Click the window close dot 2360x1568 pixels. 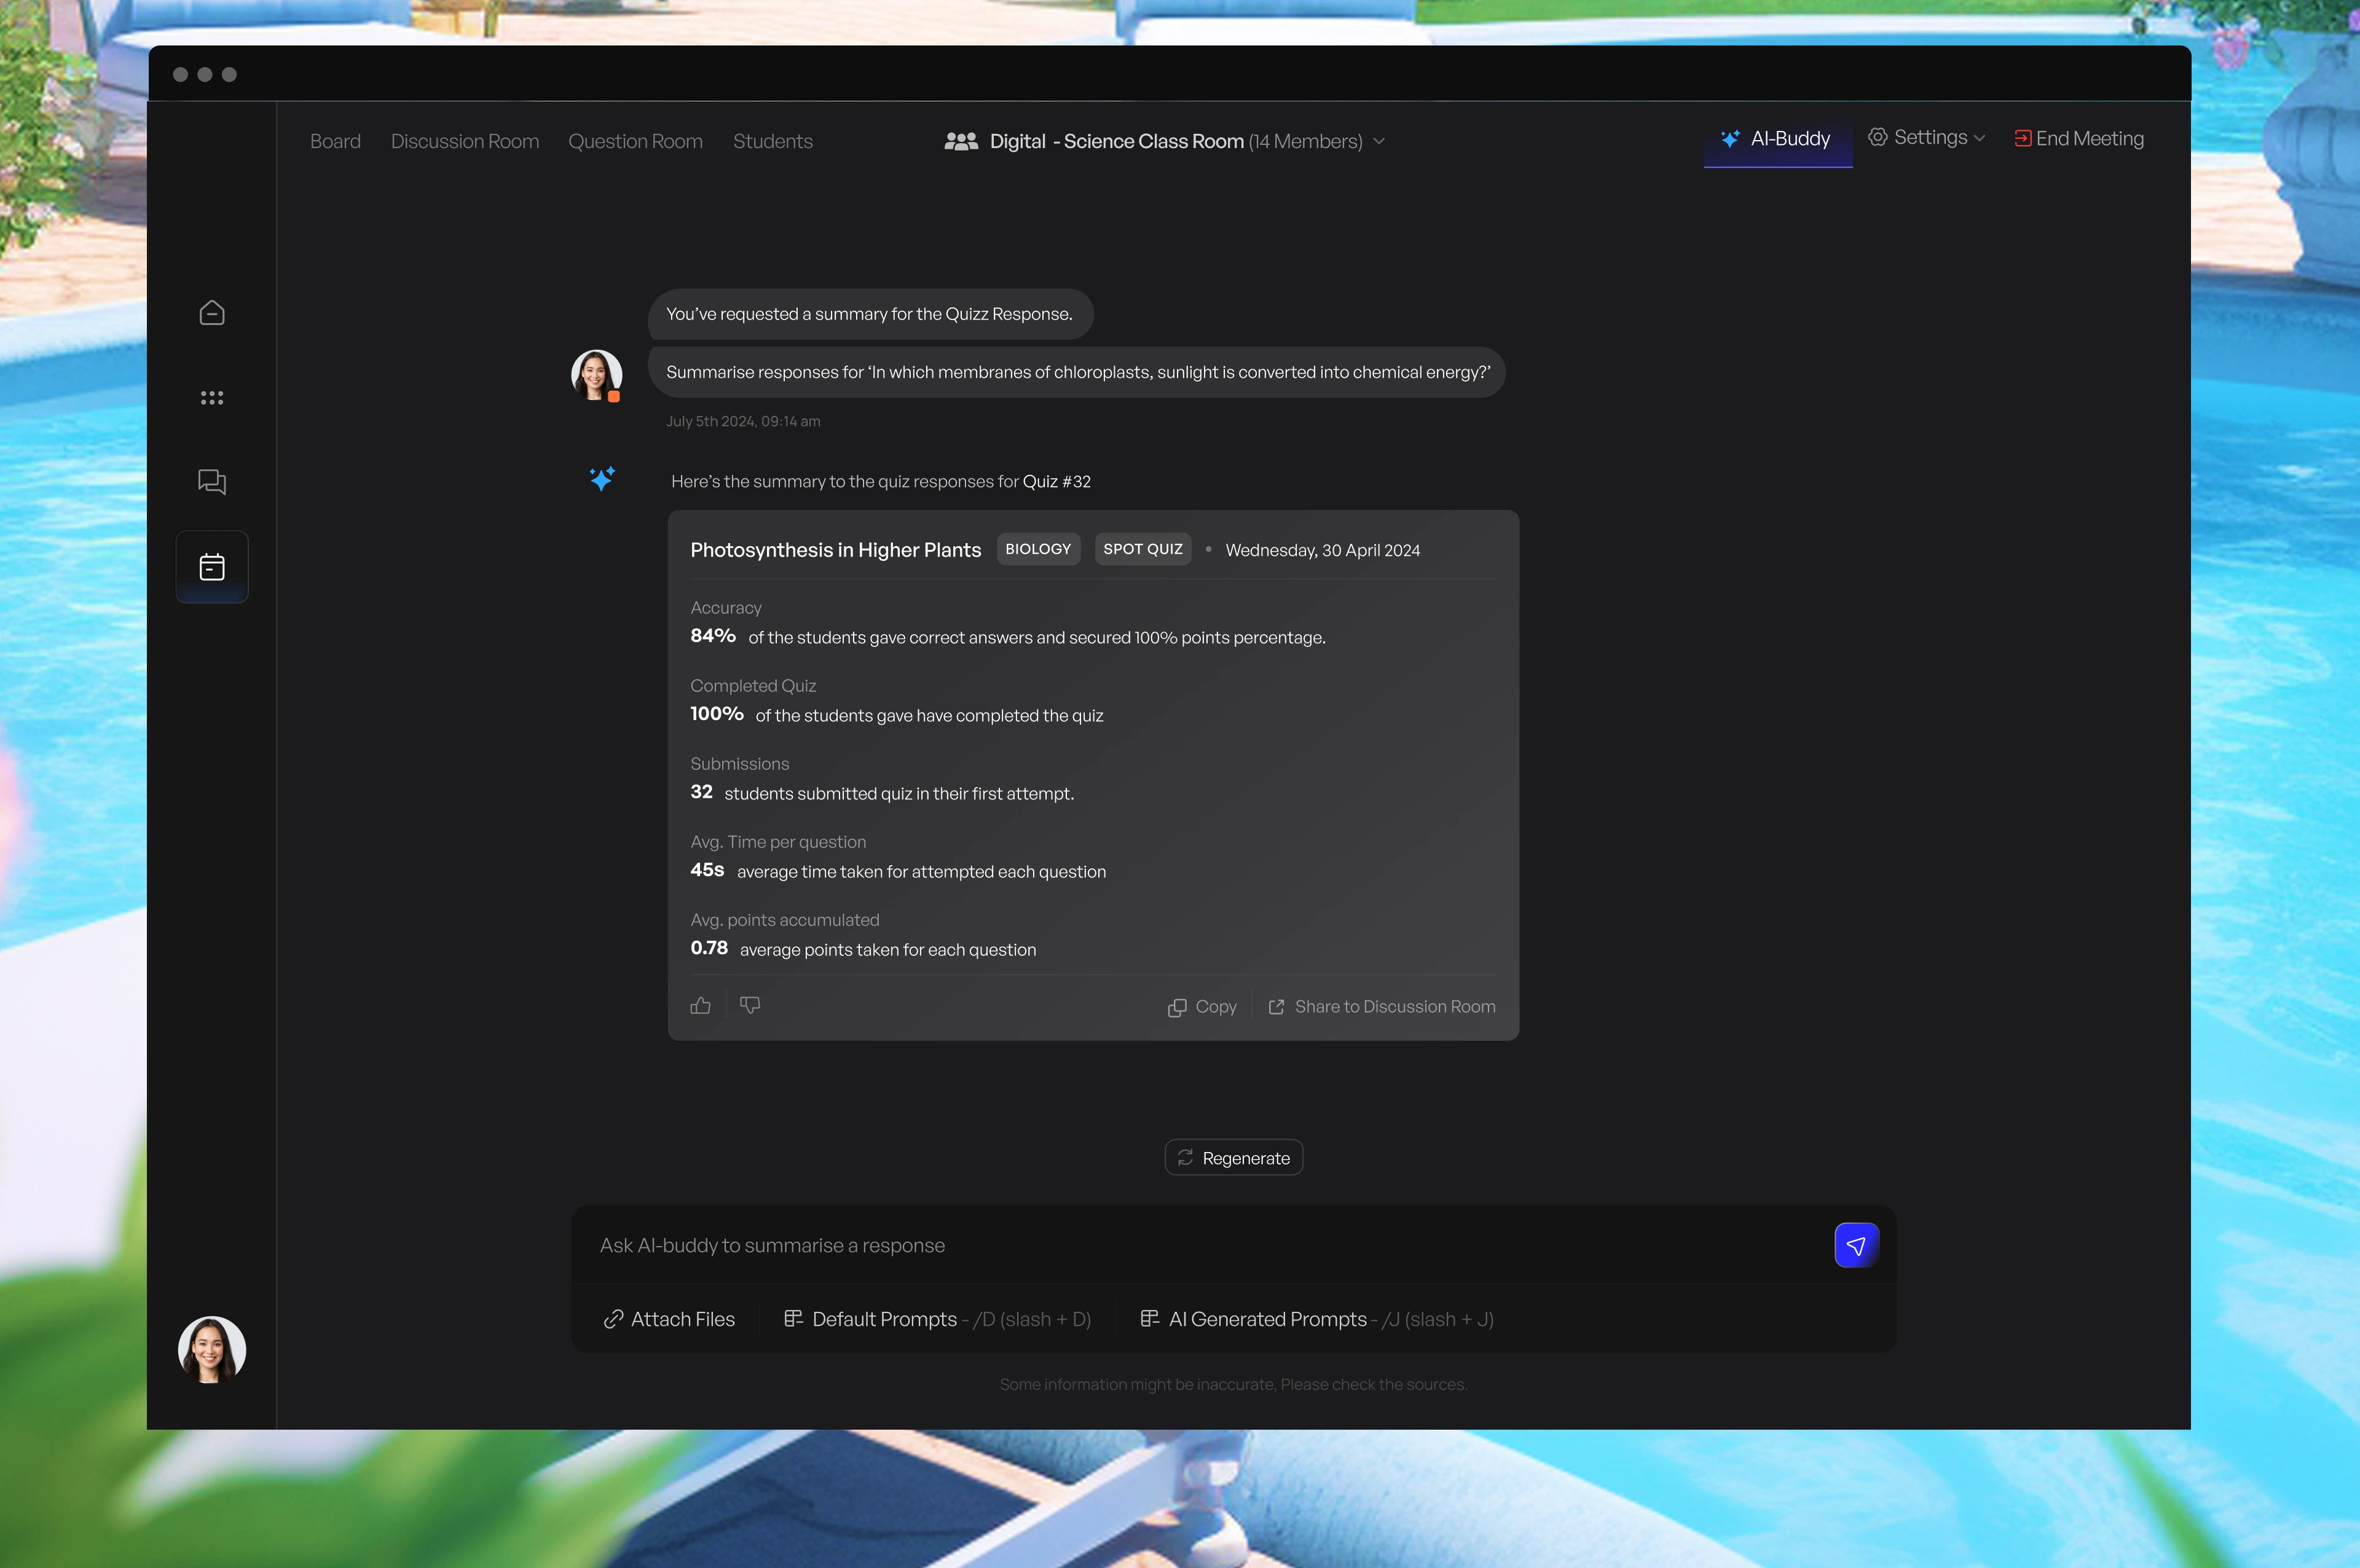click(180, 74)
